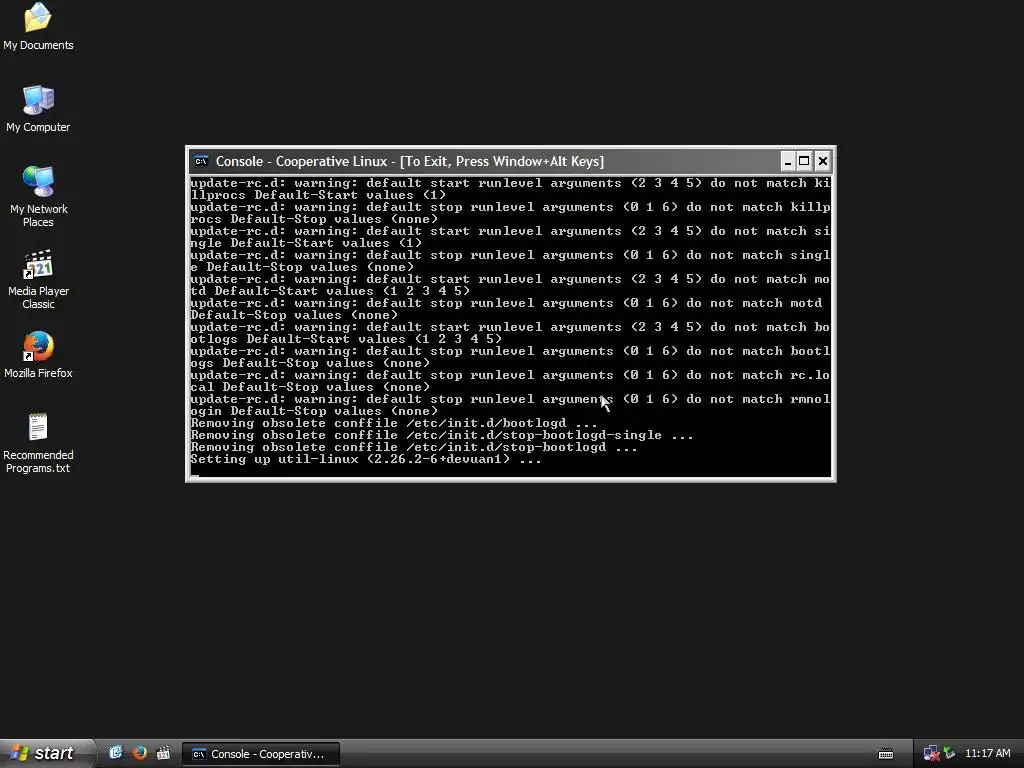Click the line ending in 'stop-bootlogd-single ...'
The width and height of the screenshot is (1024, 768).
[441, 435]
